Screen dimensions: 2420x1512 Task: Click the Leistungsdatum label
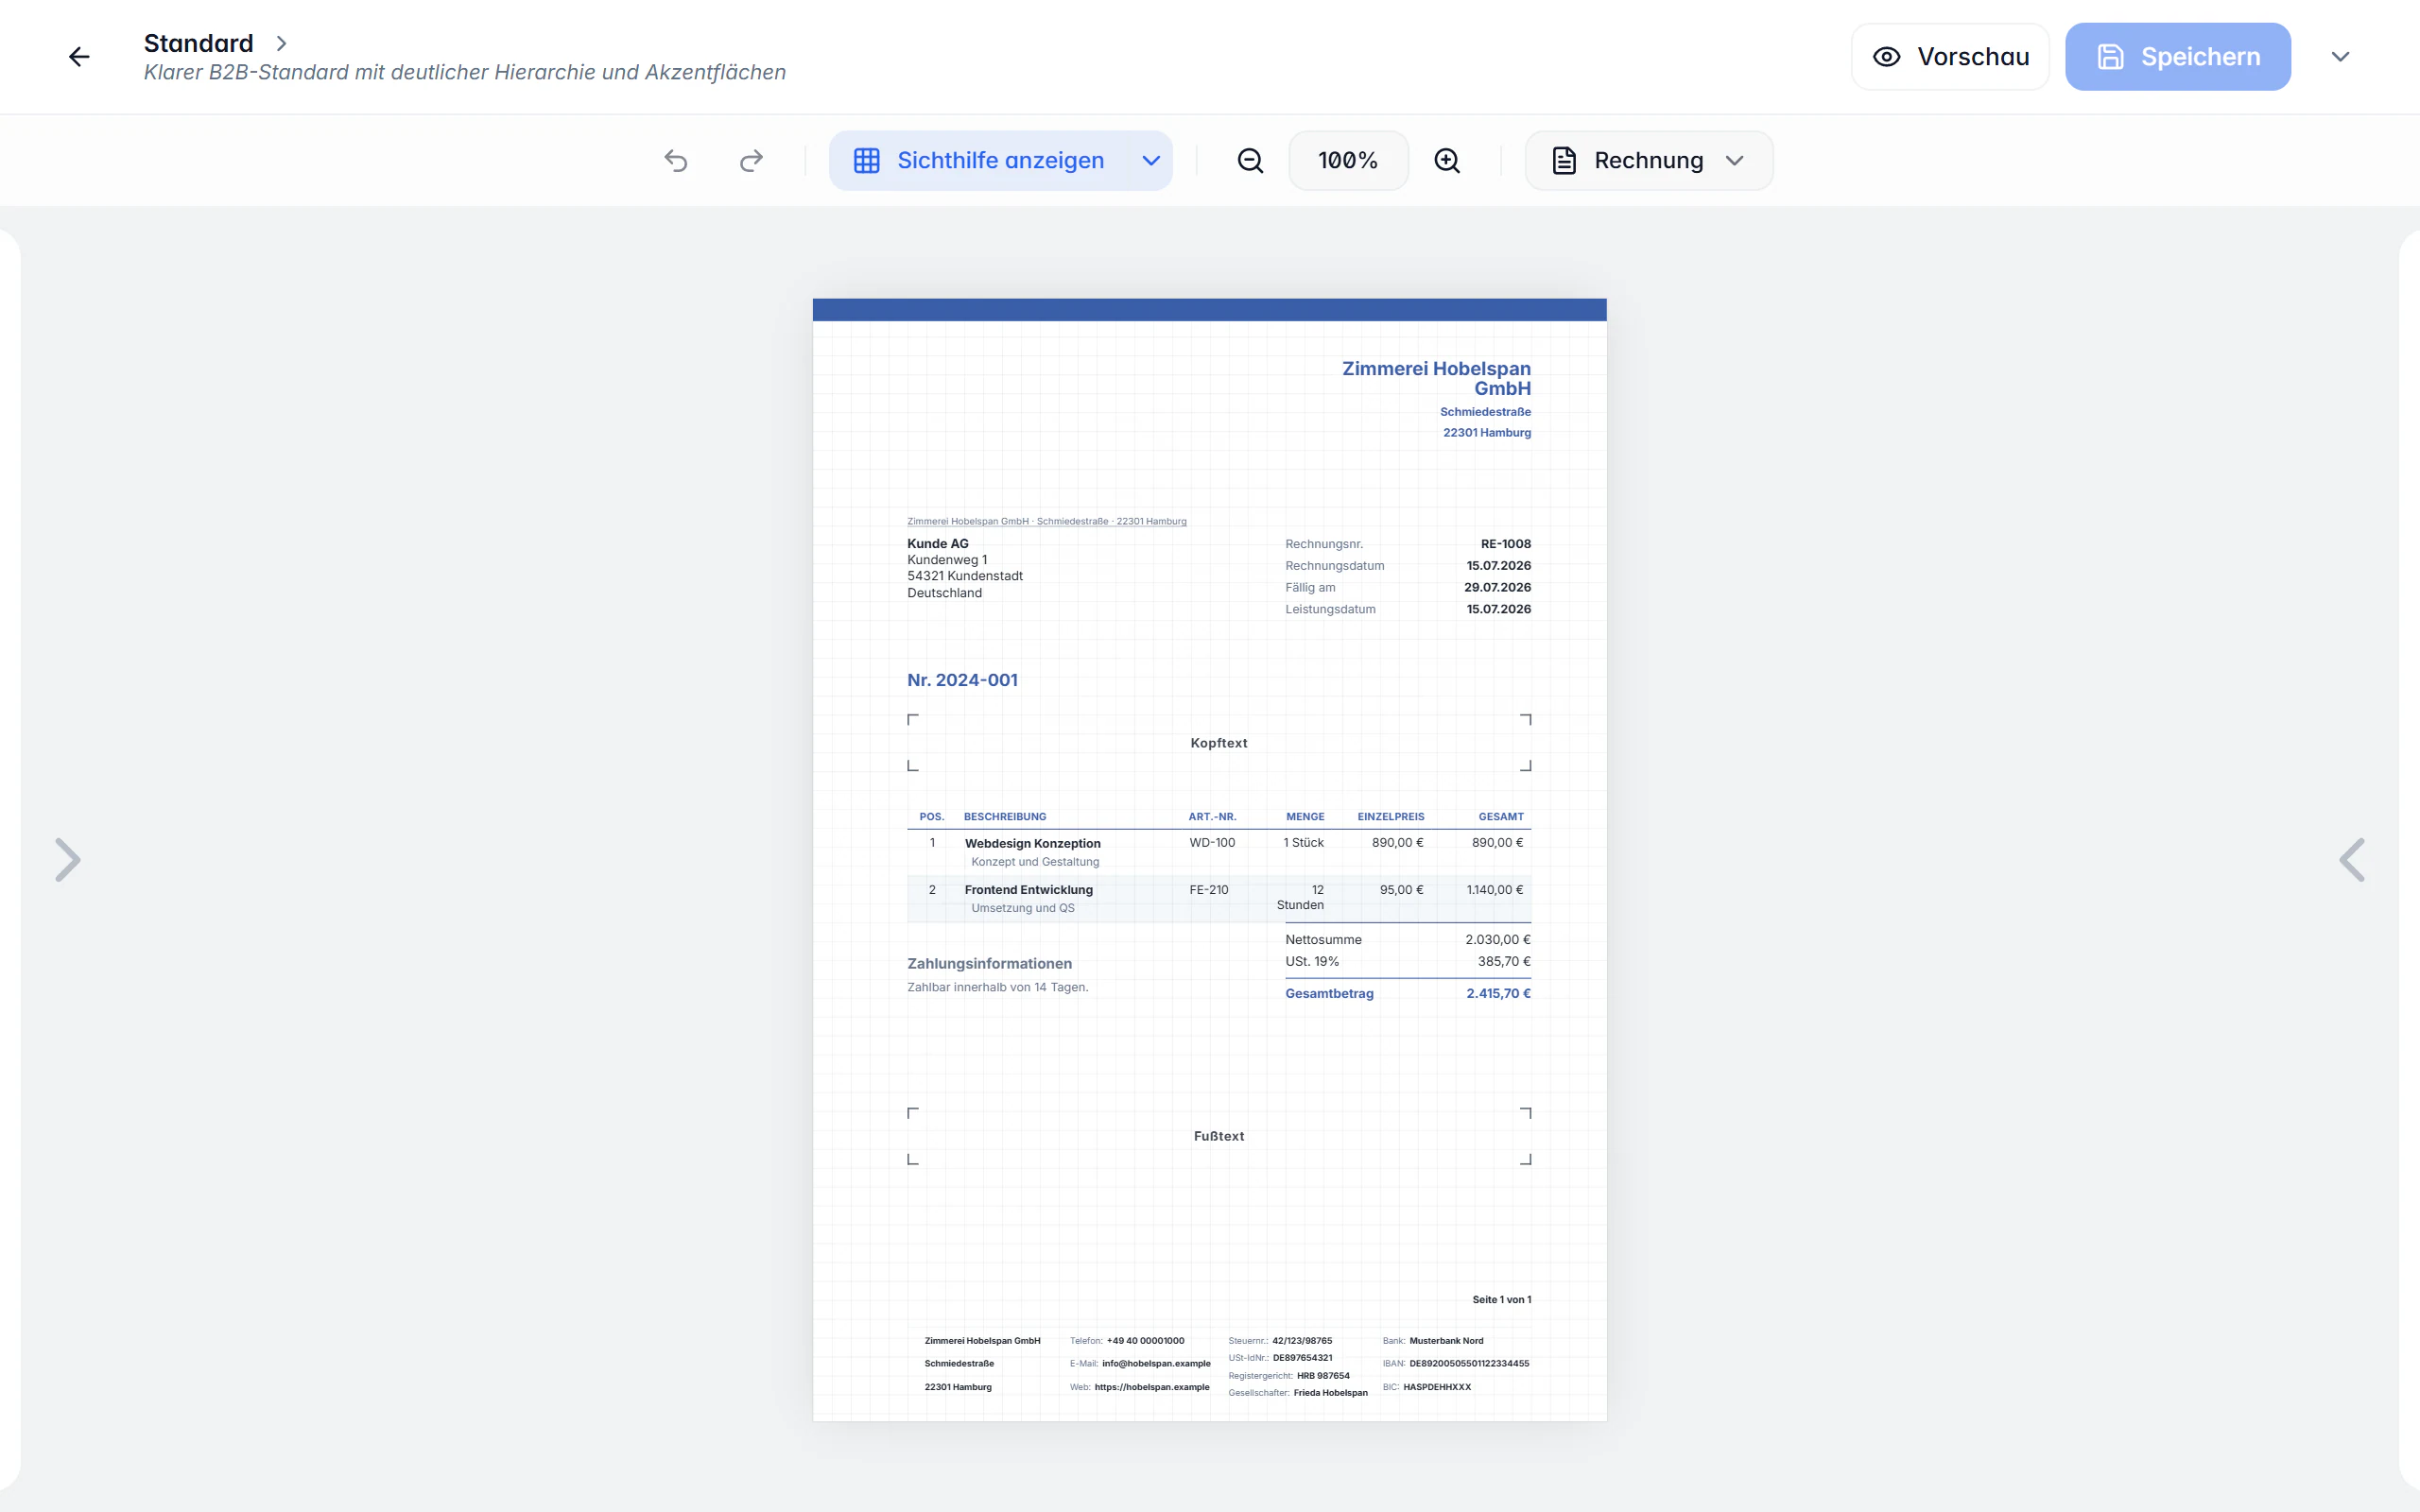point(1330,609)
